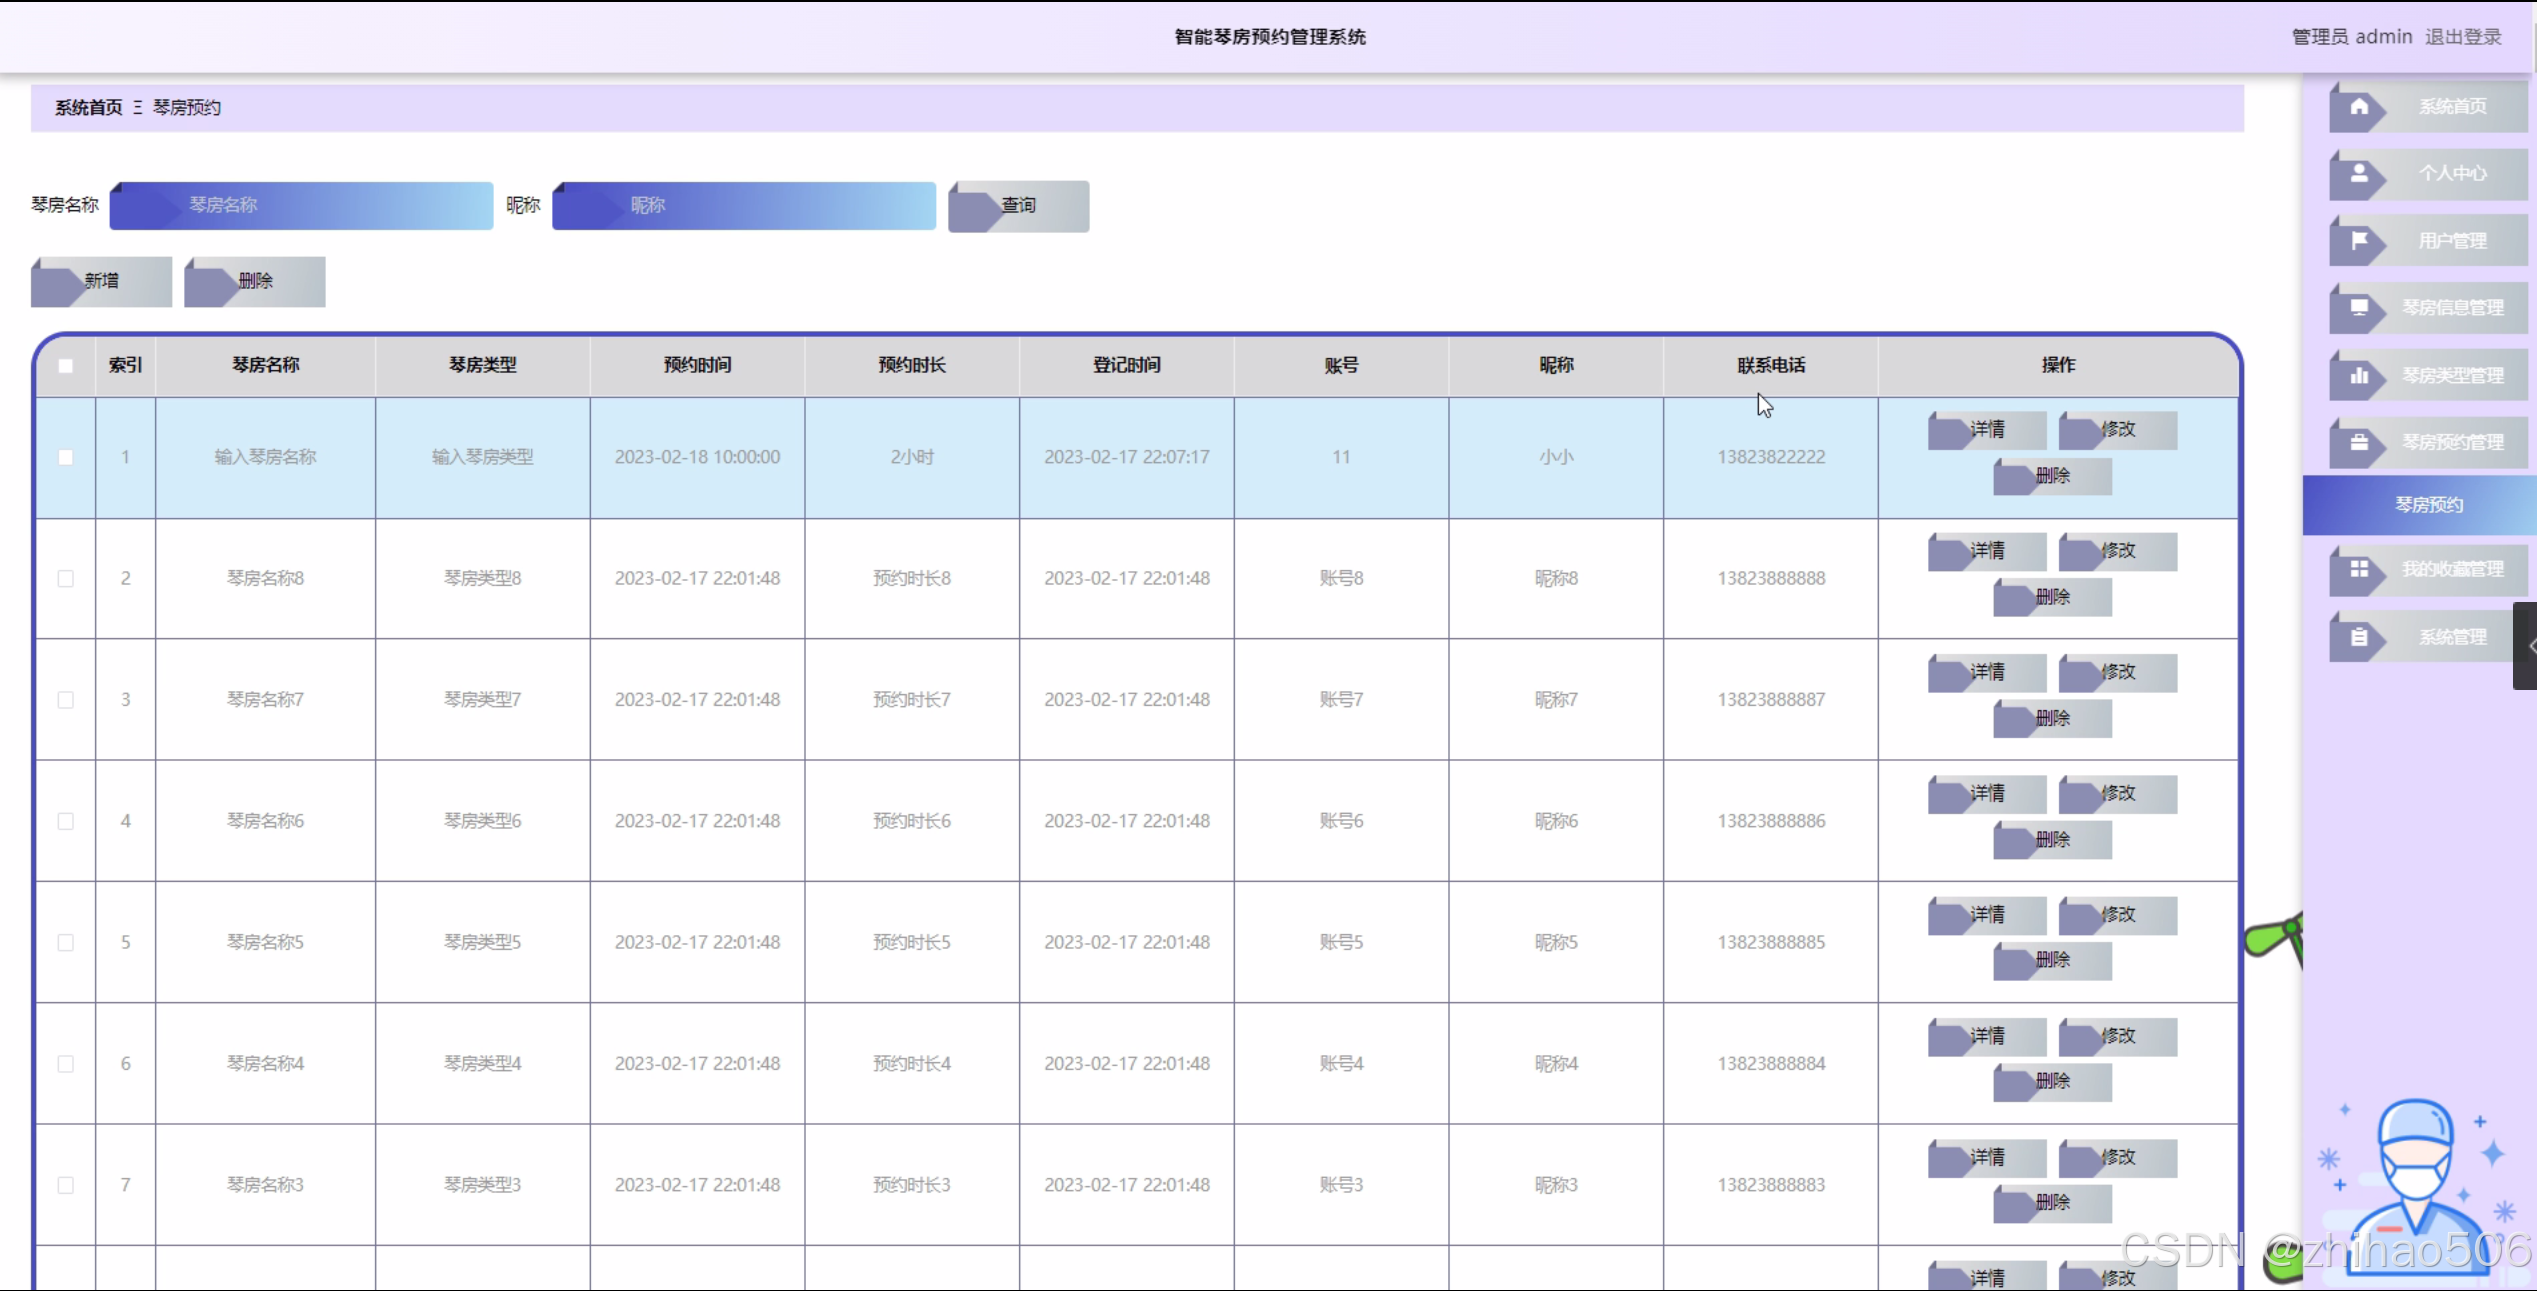This screenshot has height=1291, width=2537.
Task: Click the briefcase icon for 琴房预约管理
Action: coord(2359,443)
